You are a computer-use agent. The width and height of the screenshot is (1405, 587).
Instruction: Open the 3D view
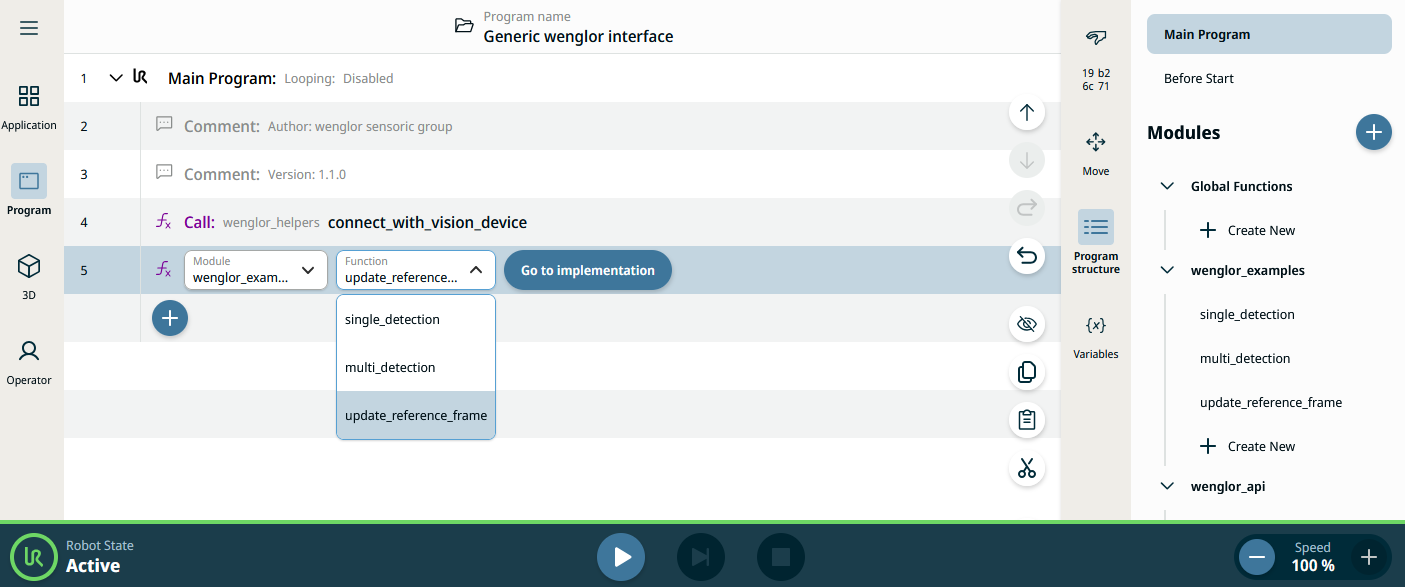click(x=29, y=276)
